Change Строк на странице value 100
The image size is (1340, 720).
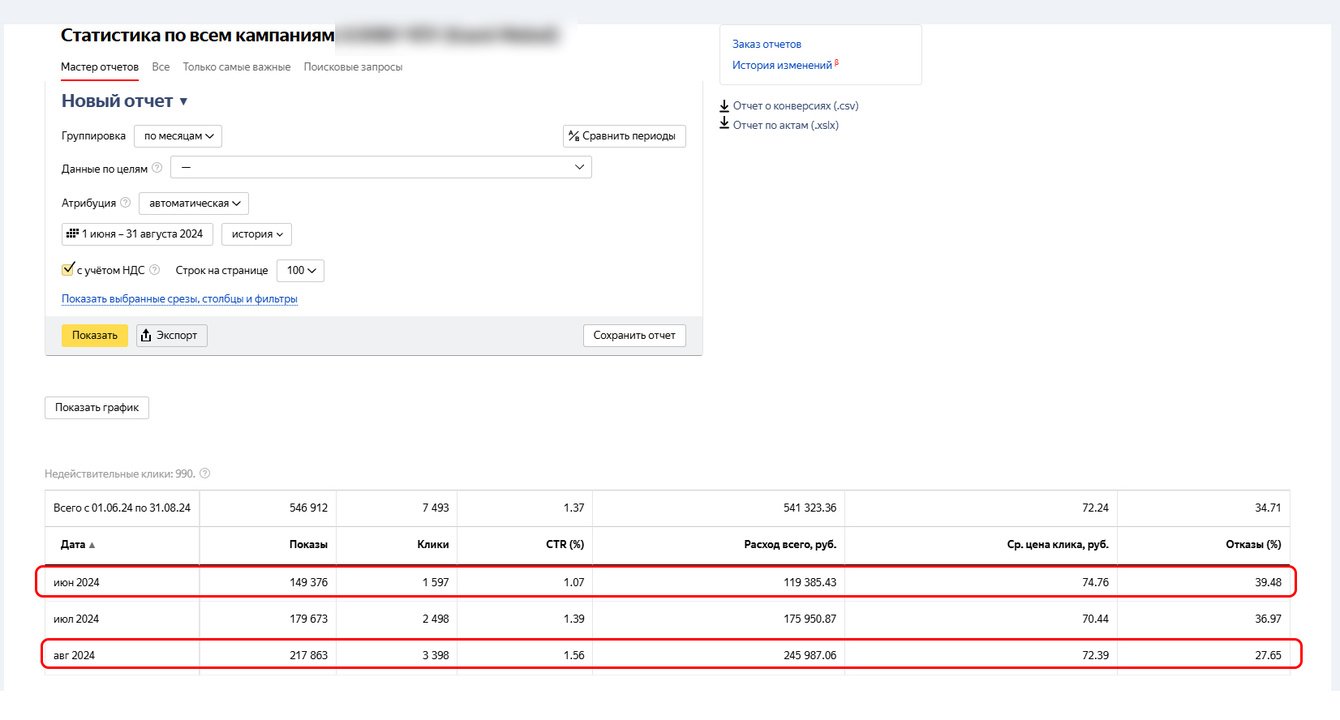tap(300, 270)
